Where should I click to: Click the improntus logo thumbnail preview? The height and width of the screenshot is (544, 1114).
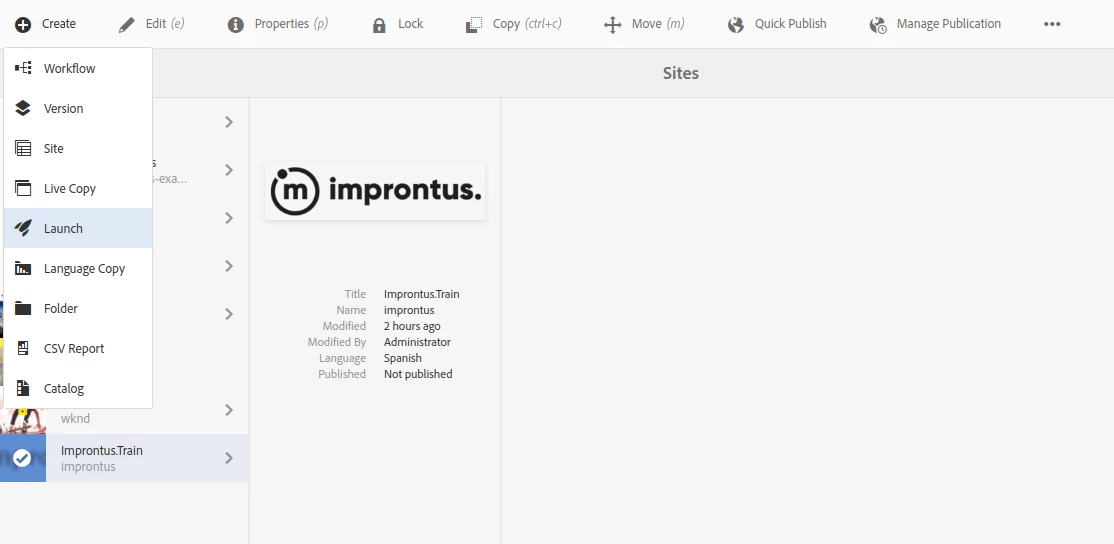click(x=375, y=191)
